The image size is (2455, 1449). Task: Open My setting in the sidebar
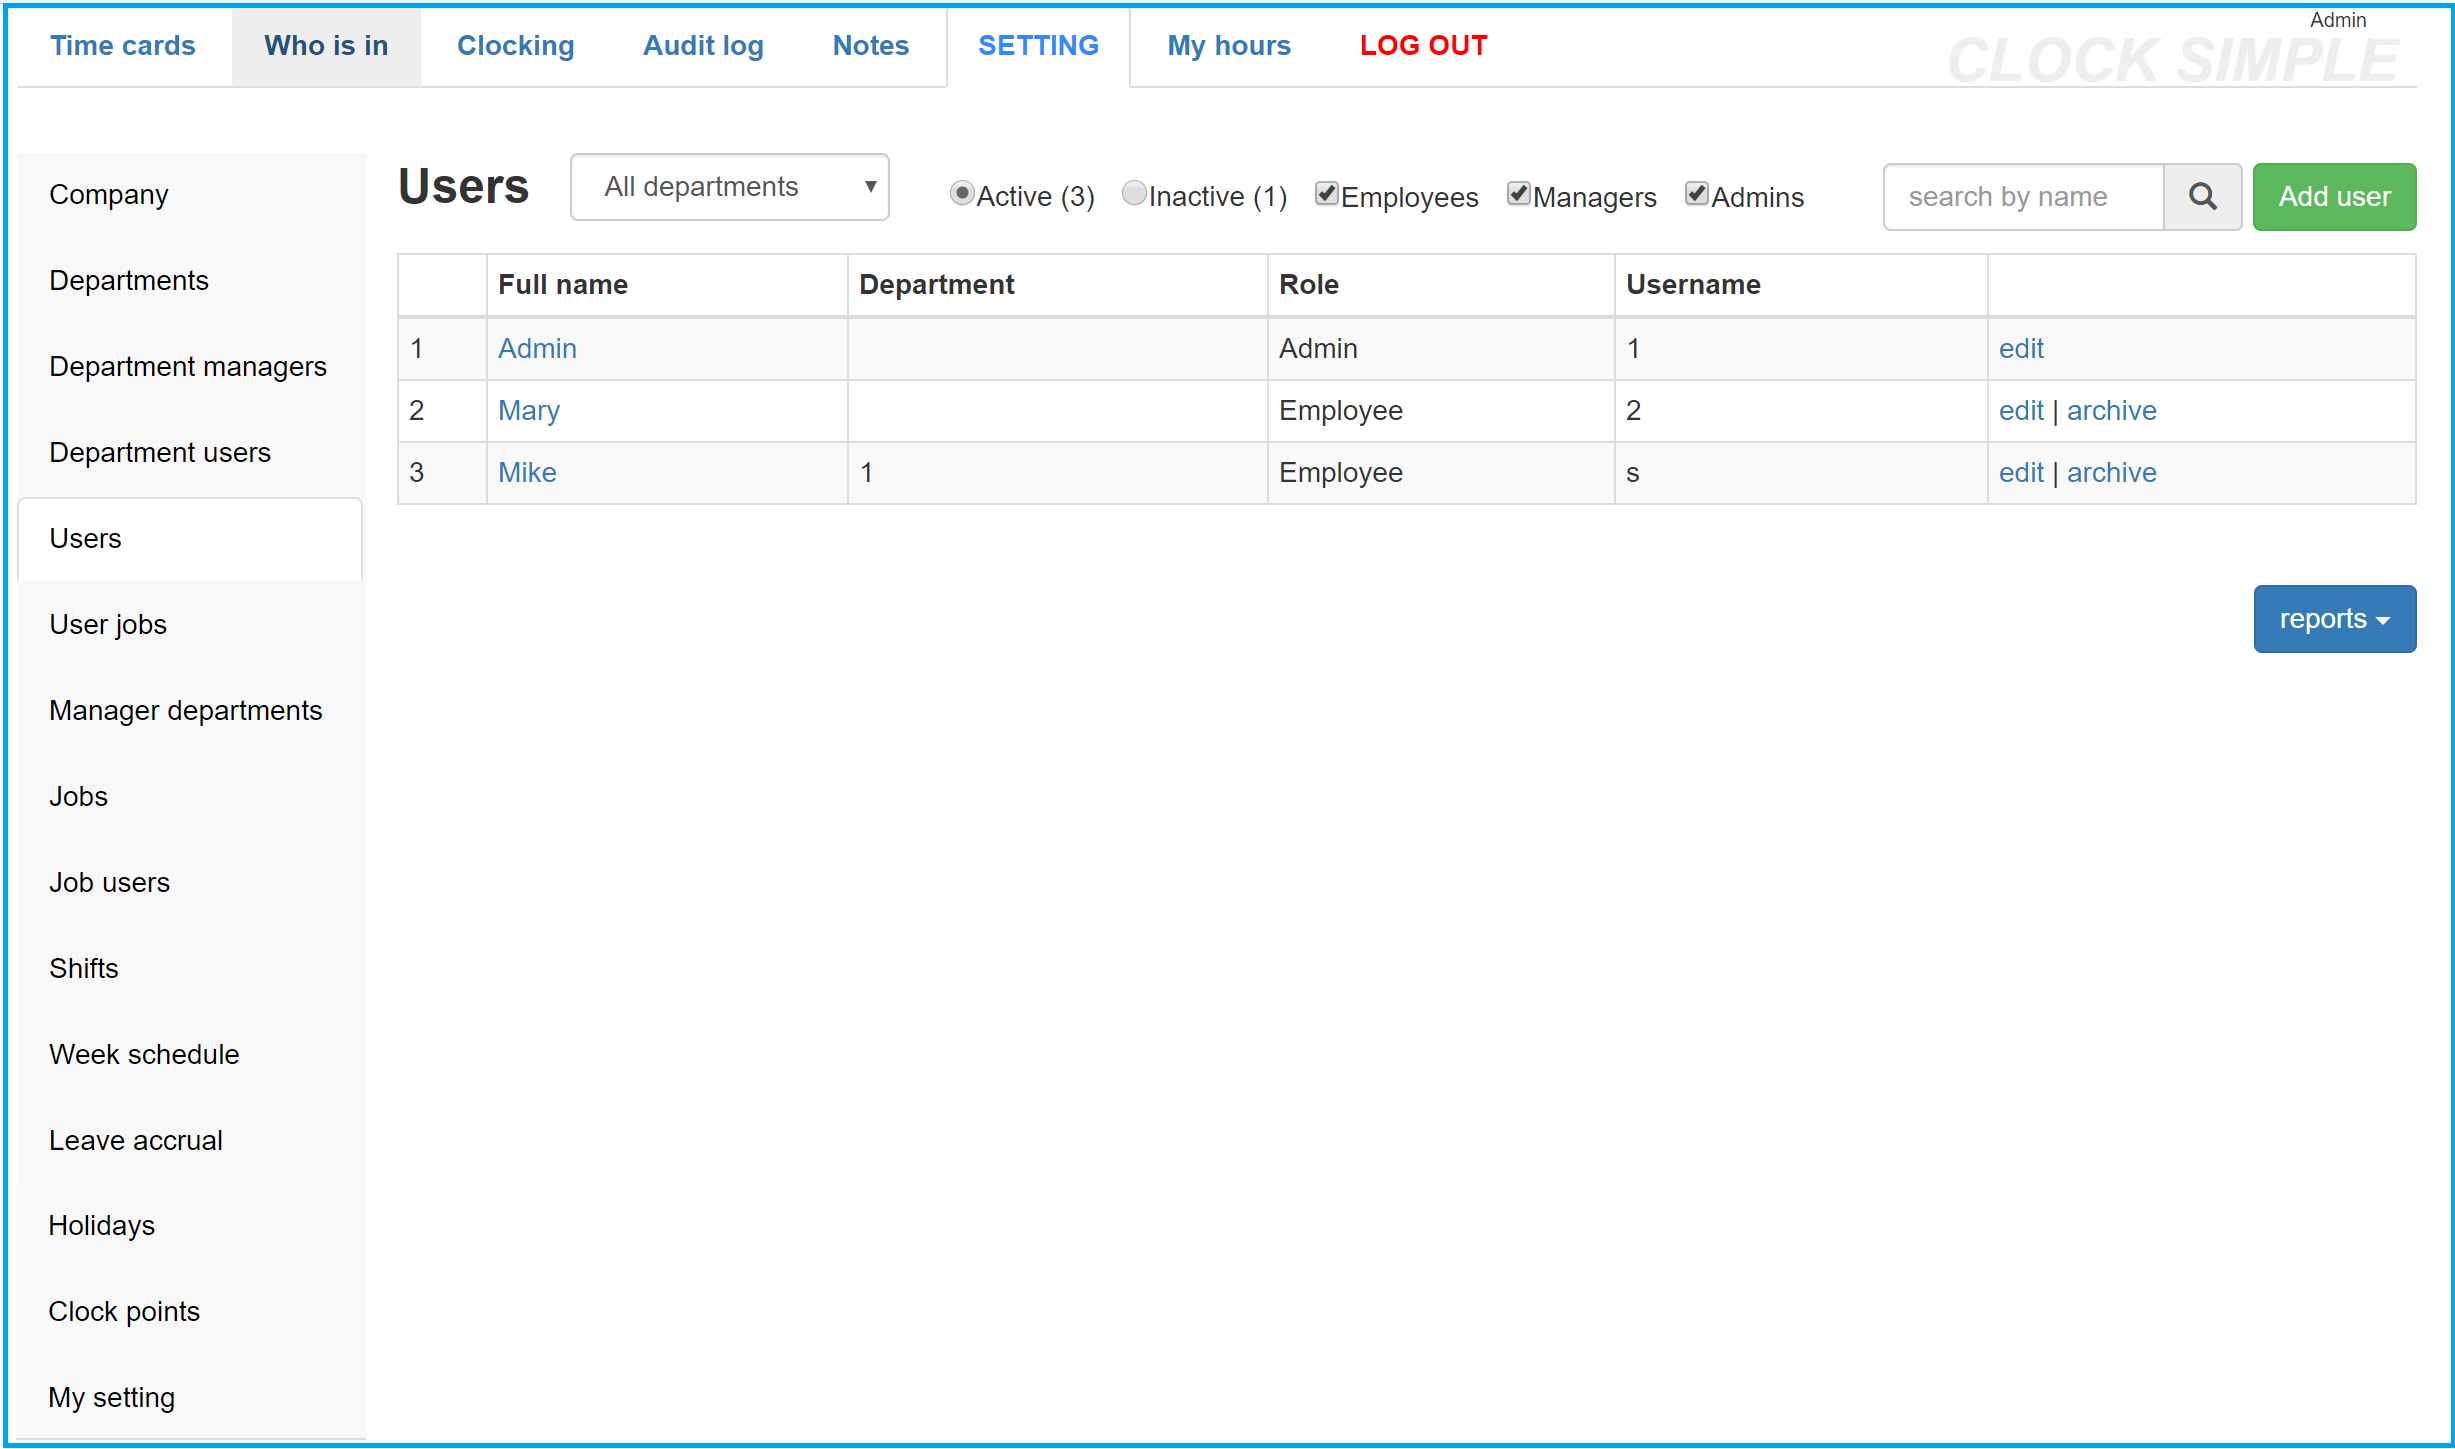190,1398
